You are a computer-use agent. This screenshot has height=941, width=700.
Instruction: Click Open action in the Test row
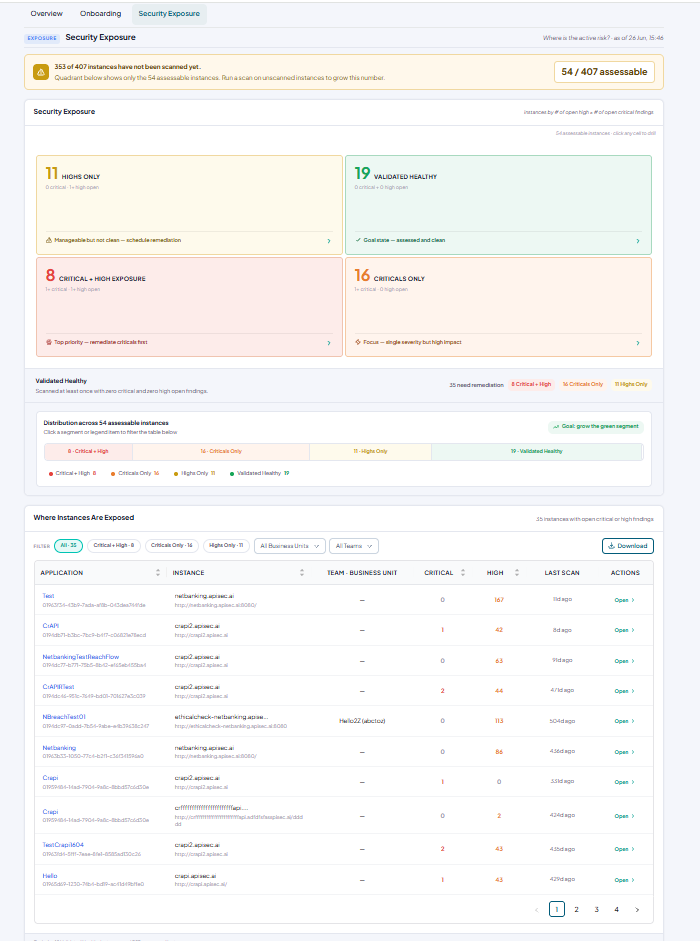pyautogui.click(x=624, y=600)
